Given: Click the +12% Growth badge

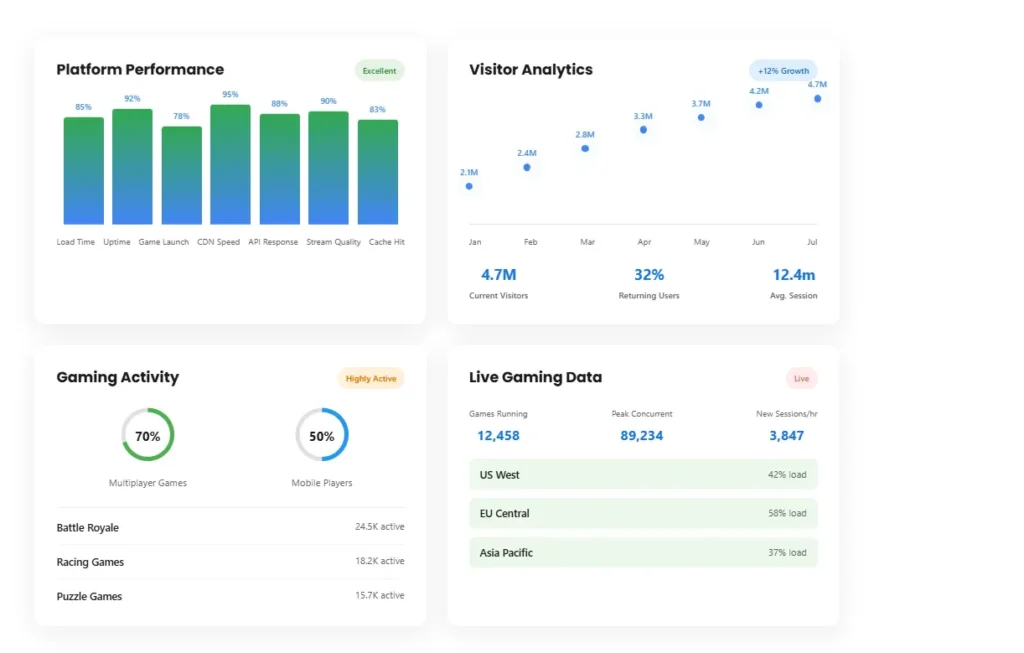Looking at the screenshot, I should pos(782,71).
